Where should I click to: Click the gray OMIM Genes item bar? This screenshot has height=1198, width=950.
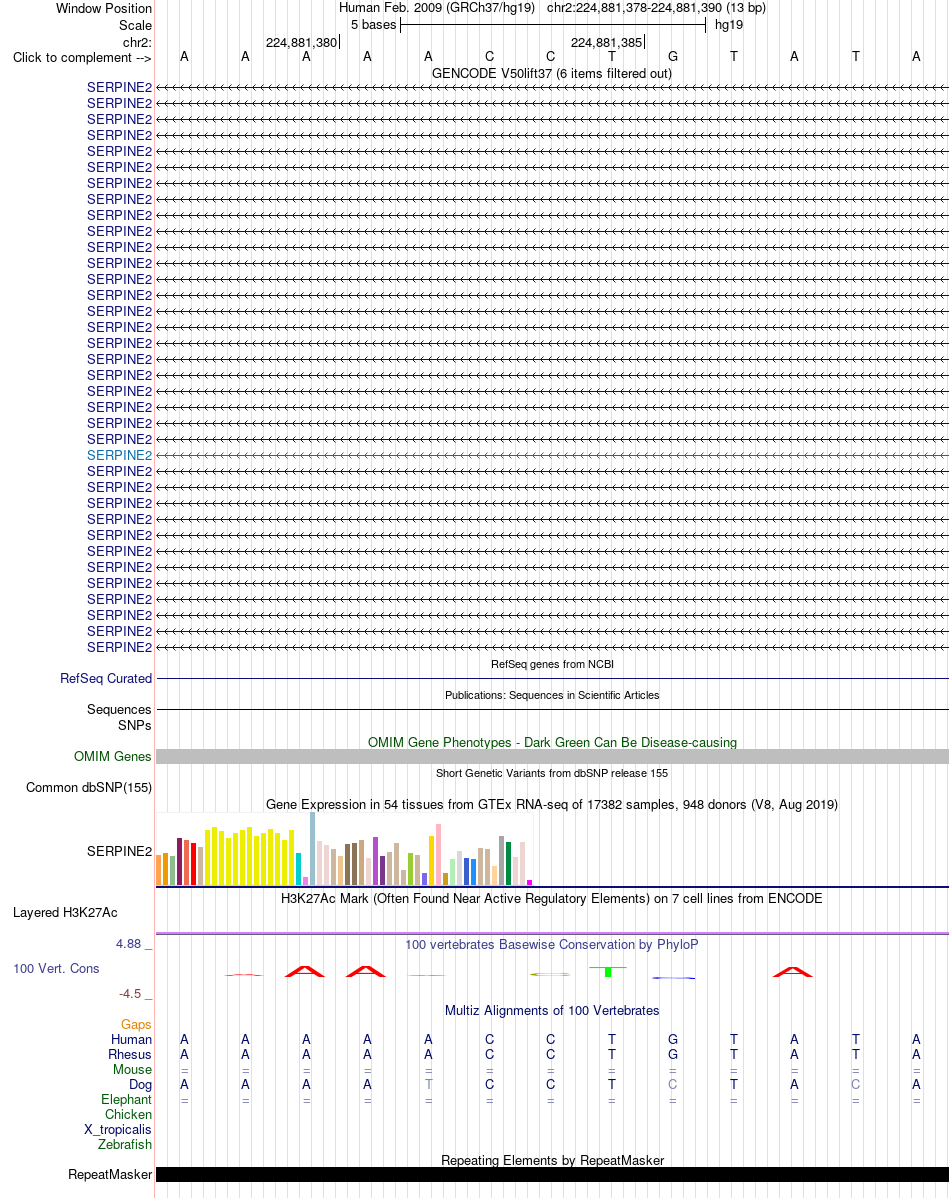point(552,756)
